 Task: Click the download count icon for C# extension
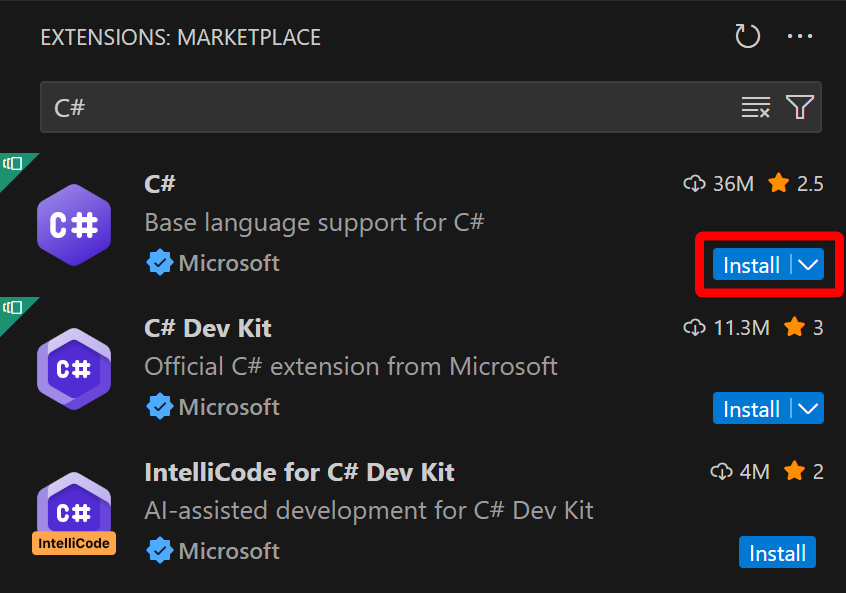tap(694, 183)
